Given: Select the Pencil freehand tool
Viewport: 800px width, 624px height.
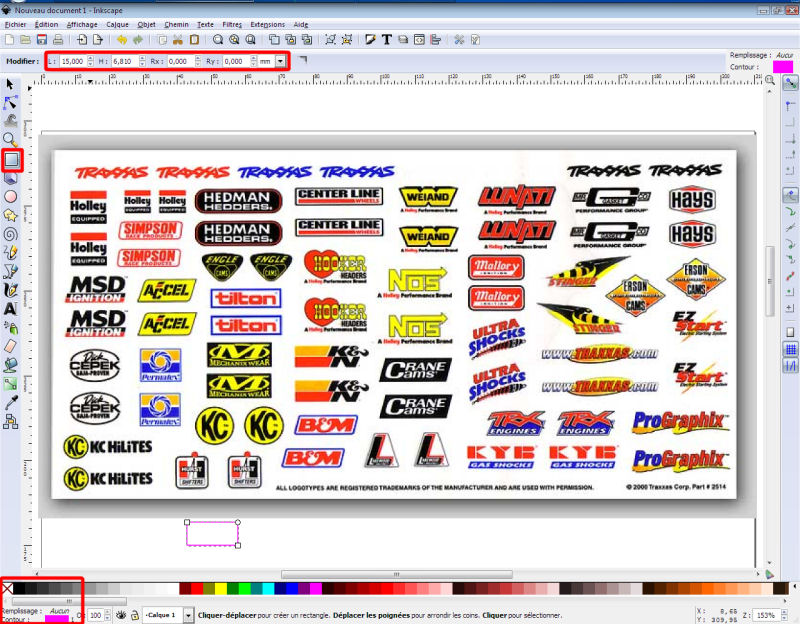Looking at the screenshot, I should (11, 252).
